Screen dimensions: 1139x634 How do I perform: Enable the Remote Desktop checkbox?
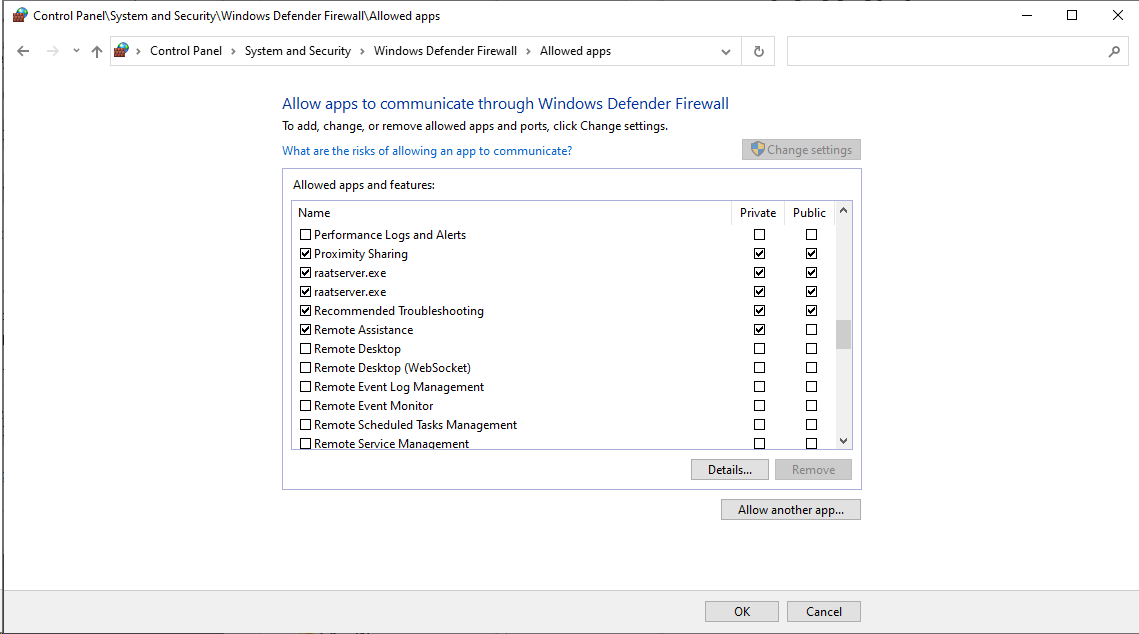pyautogui.click(x=306, y=349)
